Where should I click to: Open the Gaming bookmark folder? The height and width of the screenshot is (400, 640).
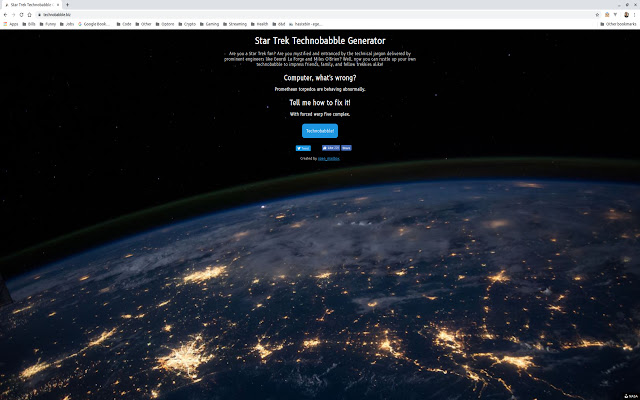tap(210, 24)
